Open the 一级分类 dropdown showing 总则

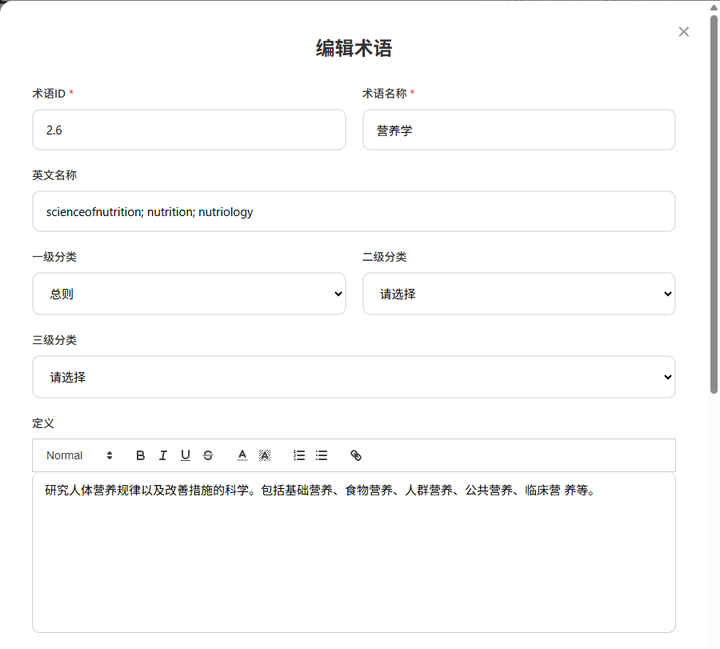(x=189, y=293)
